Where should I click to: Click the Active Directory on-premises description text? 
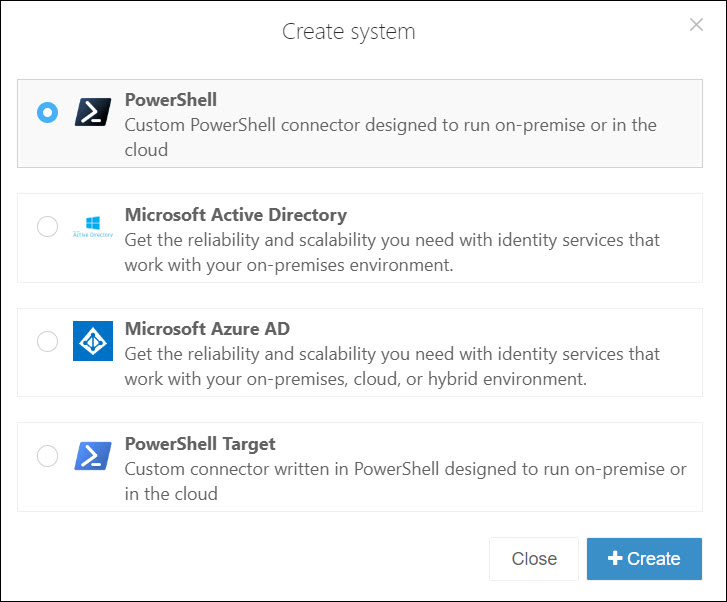pyautogui.click(x=392, y=252)
